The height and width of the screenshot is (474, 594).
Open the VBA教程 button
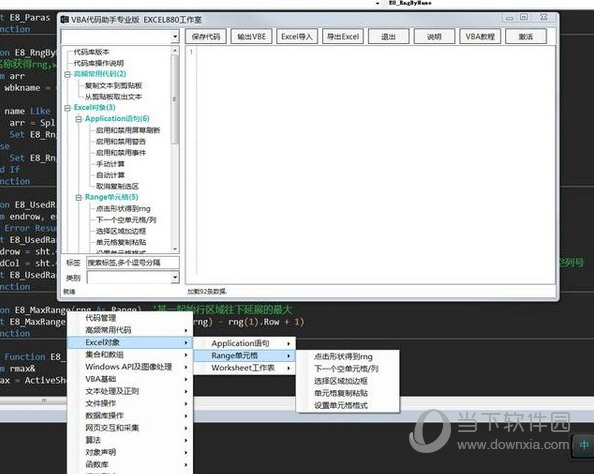(x=480, y=37)
